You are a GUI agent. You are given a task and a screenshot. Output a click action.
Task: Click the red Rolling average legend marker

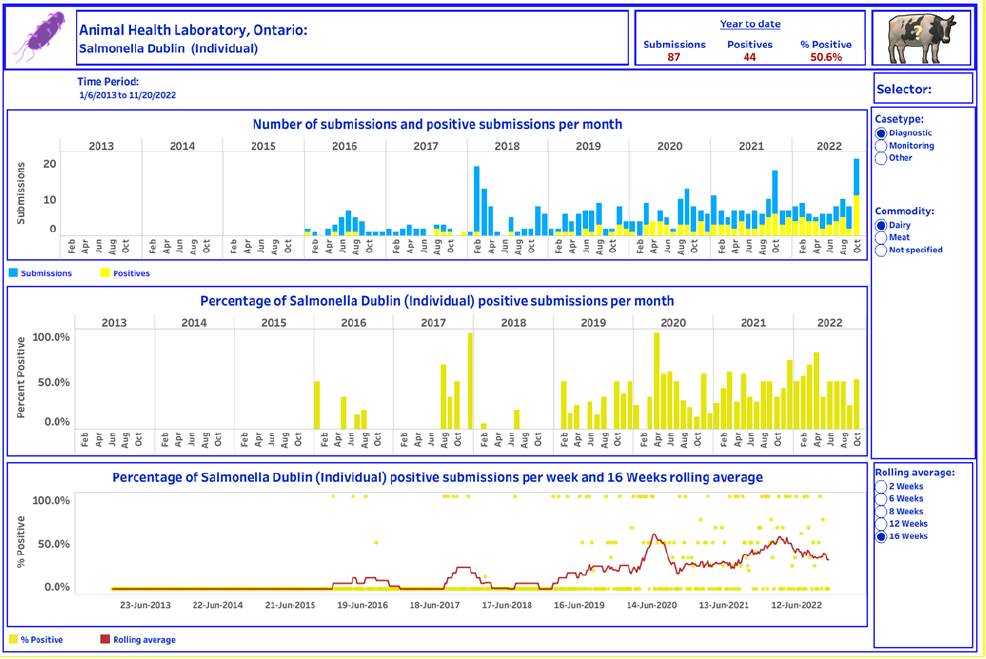(x=105, y=640)
